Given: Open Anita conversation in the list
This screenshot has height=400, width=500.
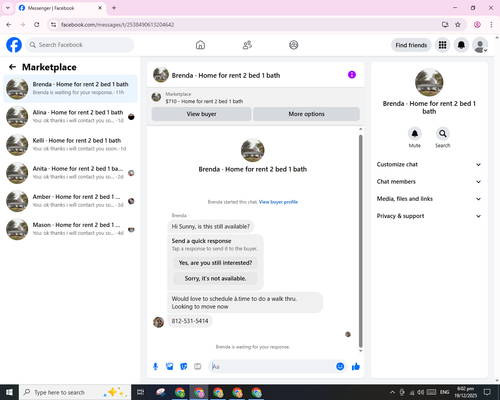Looking at the screenshot, I should 70,173.
